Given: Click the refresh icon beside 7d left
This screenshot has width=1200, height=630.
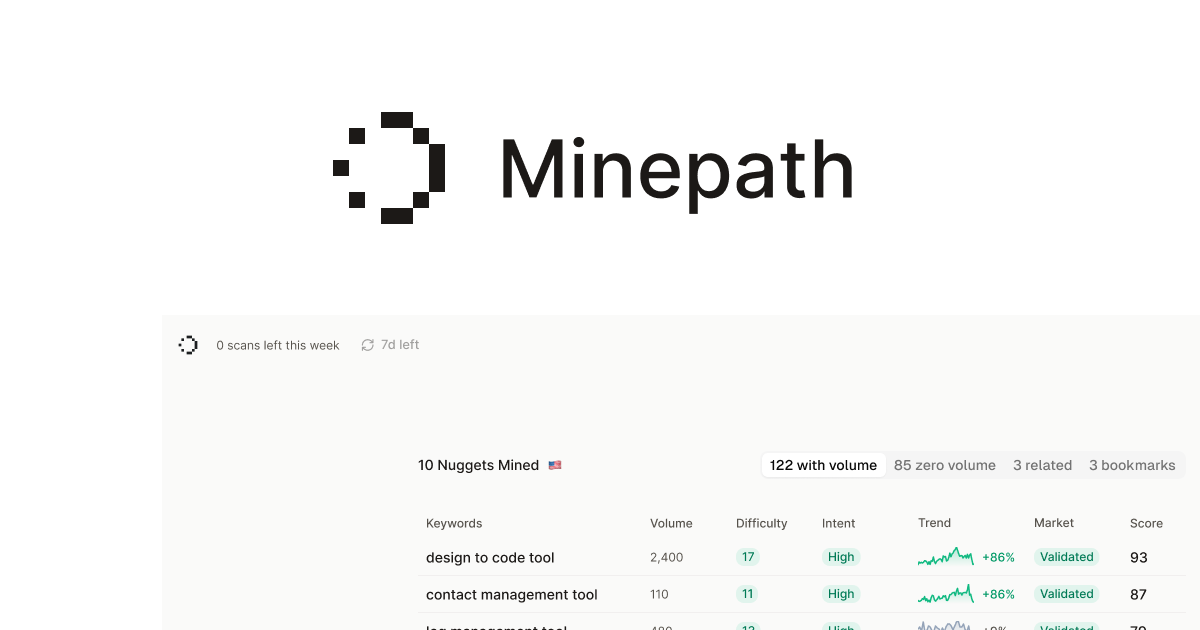Looking at the screenshot, I should click(x=368, y=345).
